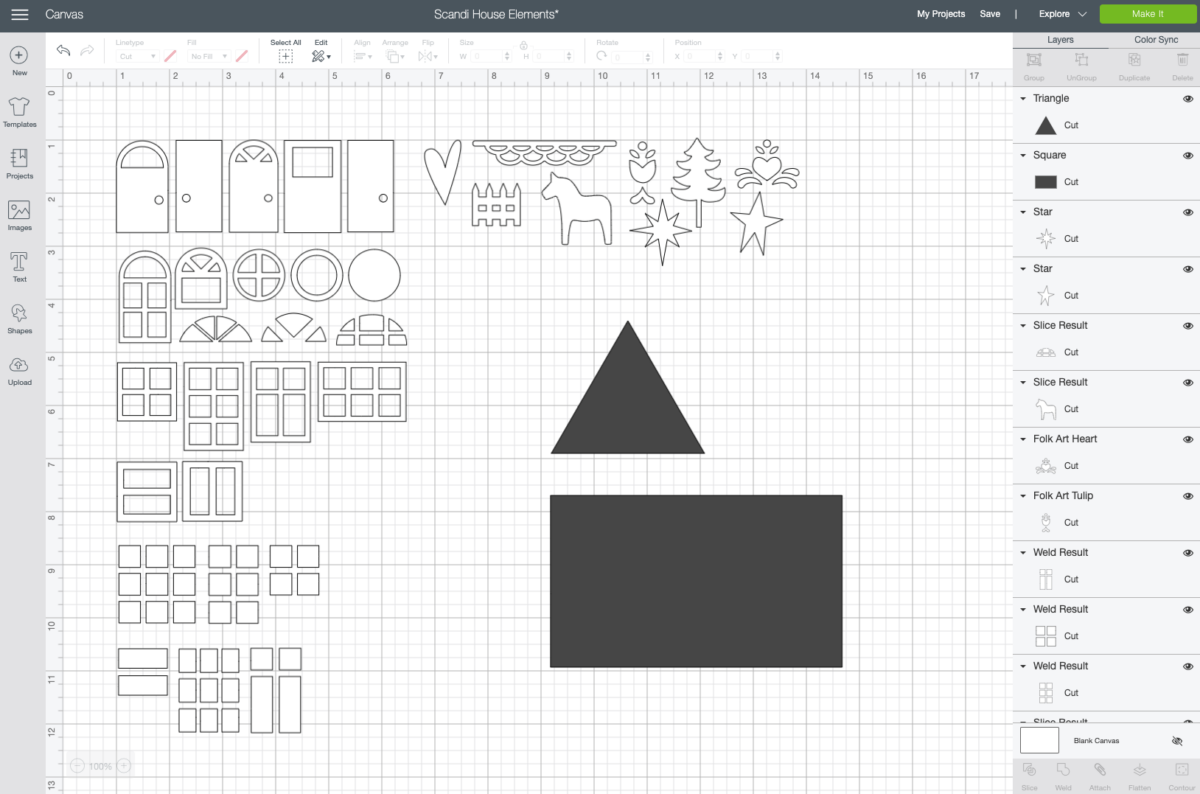Zoom out with the minus icon

[77, 766]
